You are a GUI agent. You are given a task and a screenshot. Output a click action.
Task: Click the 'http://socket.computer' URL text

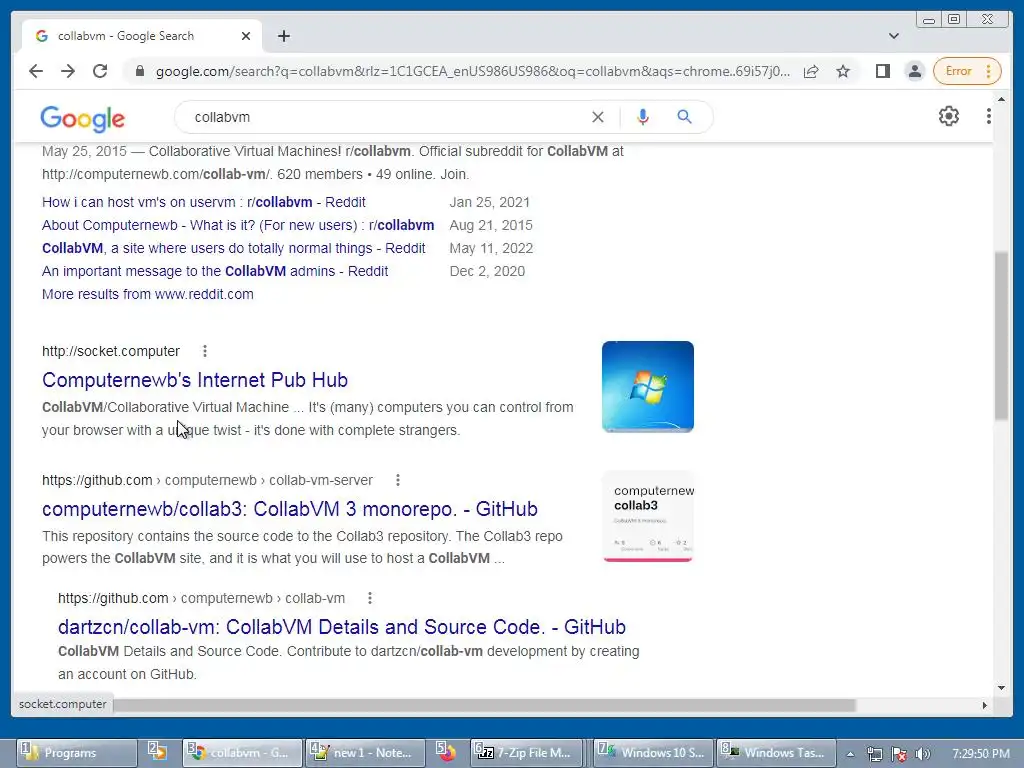(110, 351)
